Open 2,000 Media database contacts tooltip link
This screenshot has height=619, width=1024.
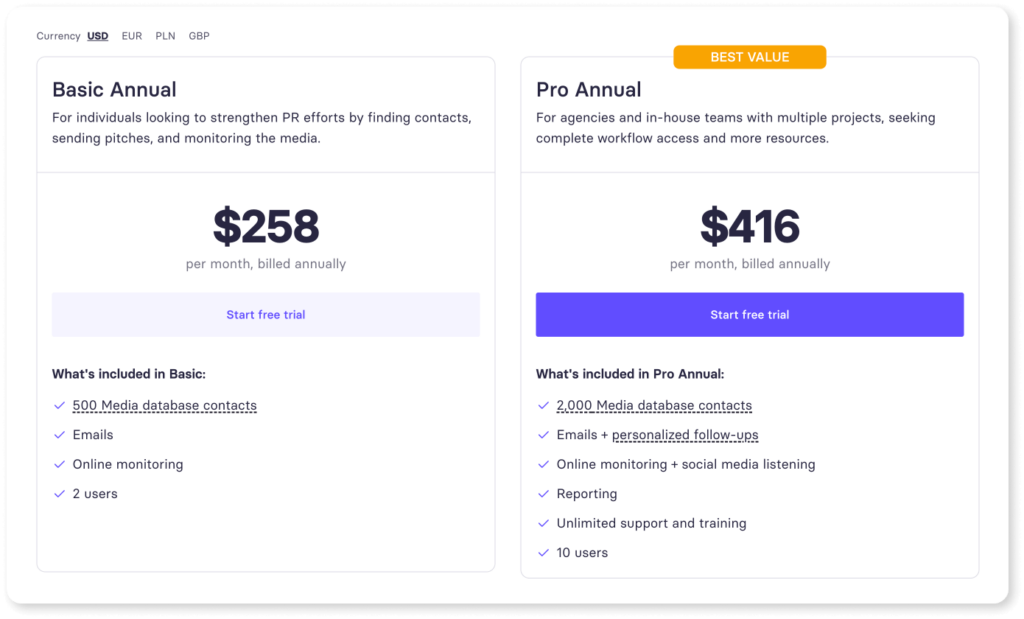pyautogui.click(x=654, y=406)
